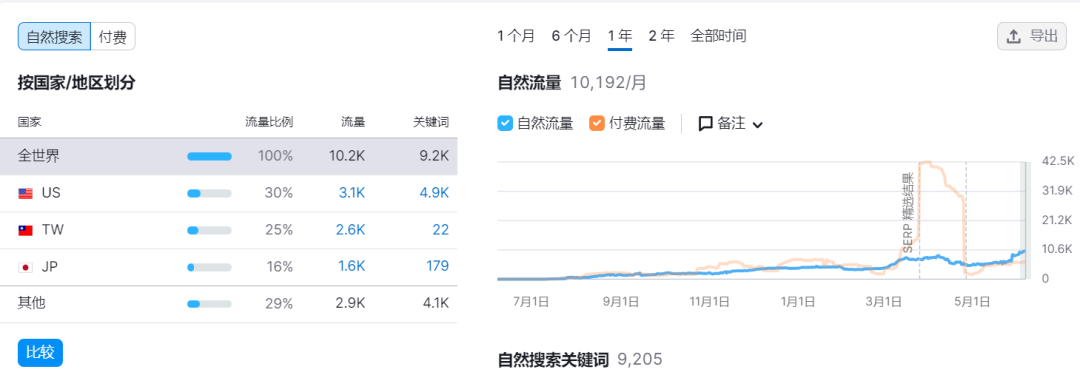Image resolution: width=1080 pixels, height=378 pixels.
Task: Click the 3月1日 axis label
Action: tap(884, 301)
